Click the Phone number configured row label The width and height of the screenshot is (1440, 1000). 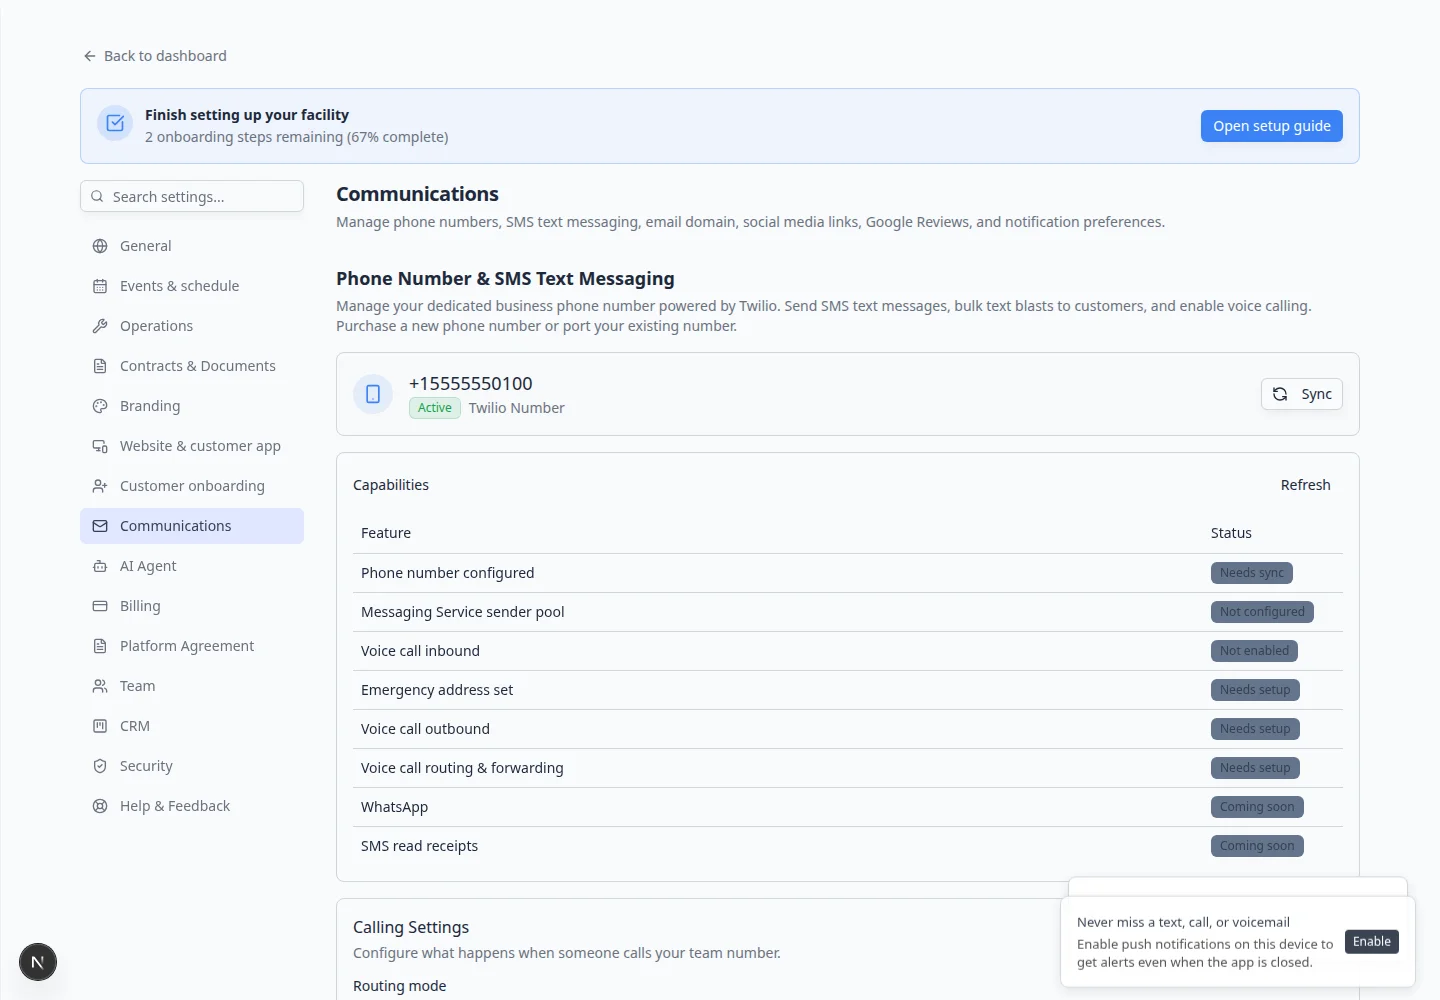448,573
